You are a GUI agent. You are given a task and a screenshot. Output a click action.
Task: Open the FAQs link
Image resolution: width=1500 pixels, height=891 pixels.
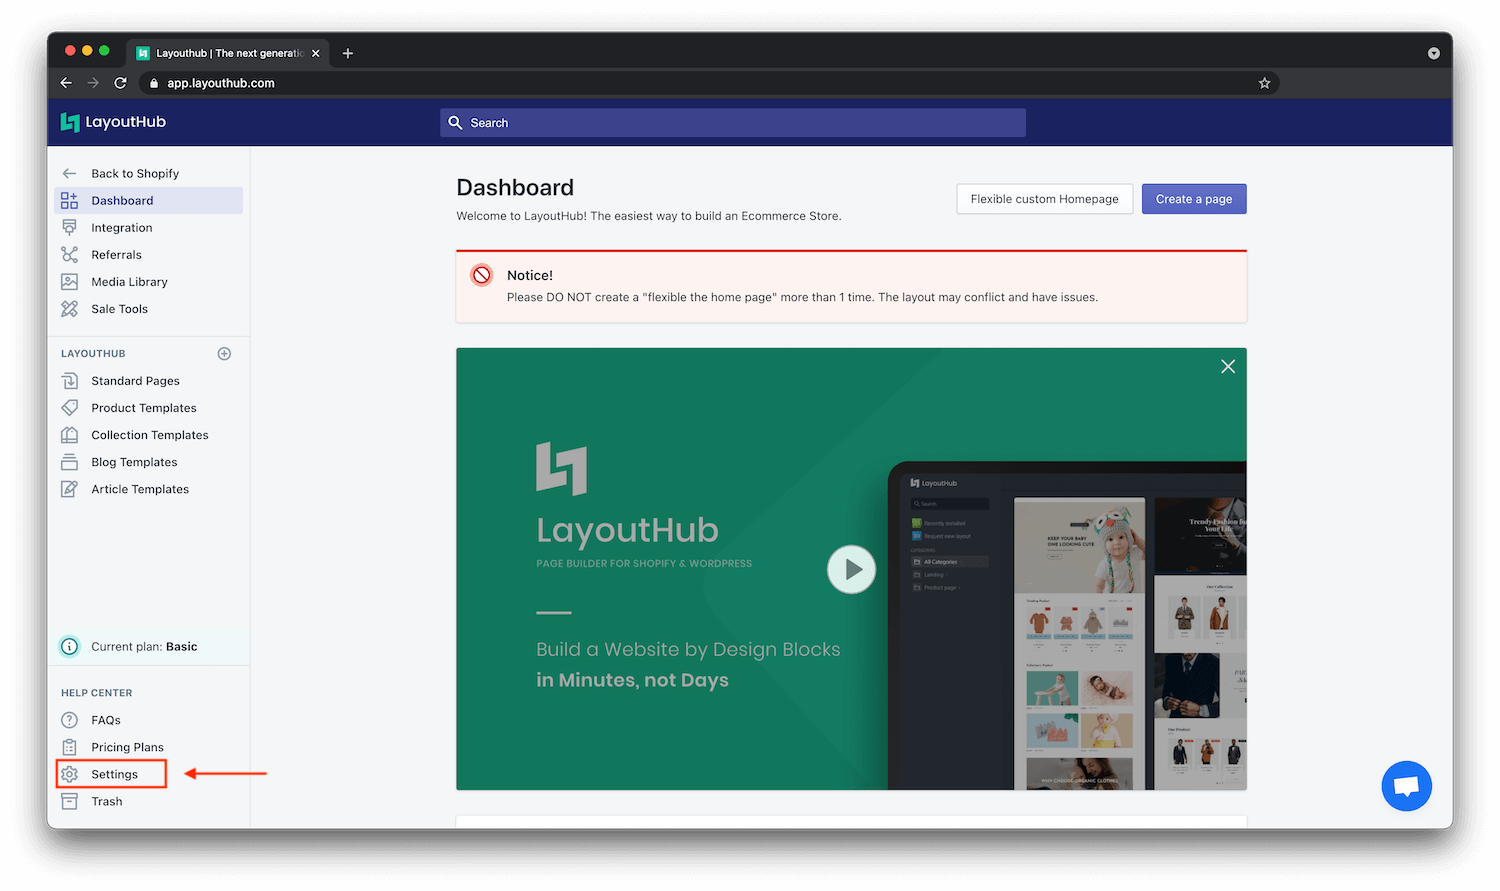(x=105, y=719)
